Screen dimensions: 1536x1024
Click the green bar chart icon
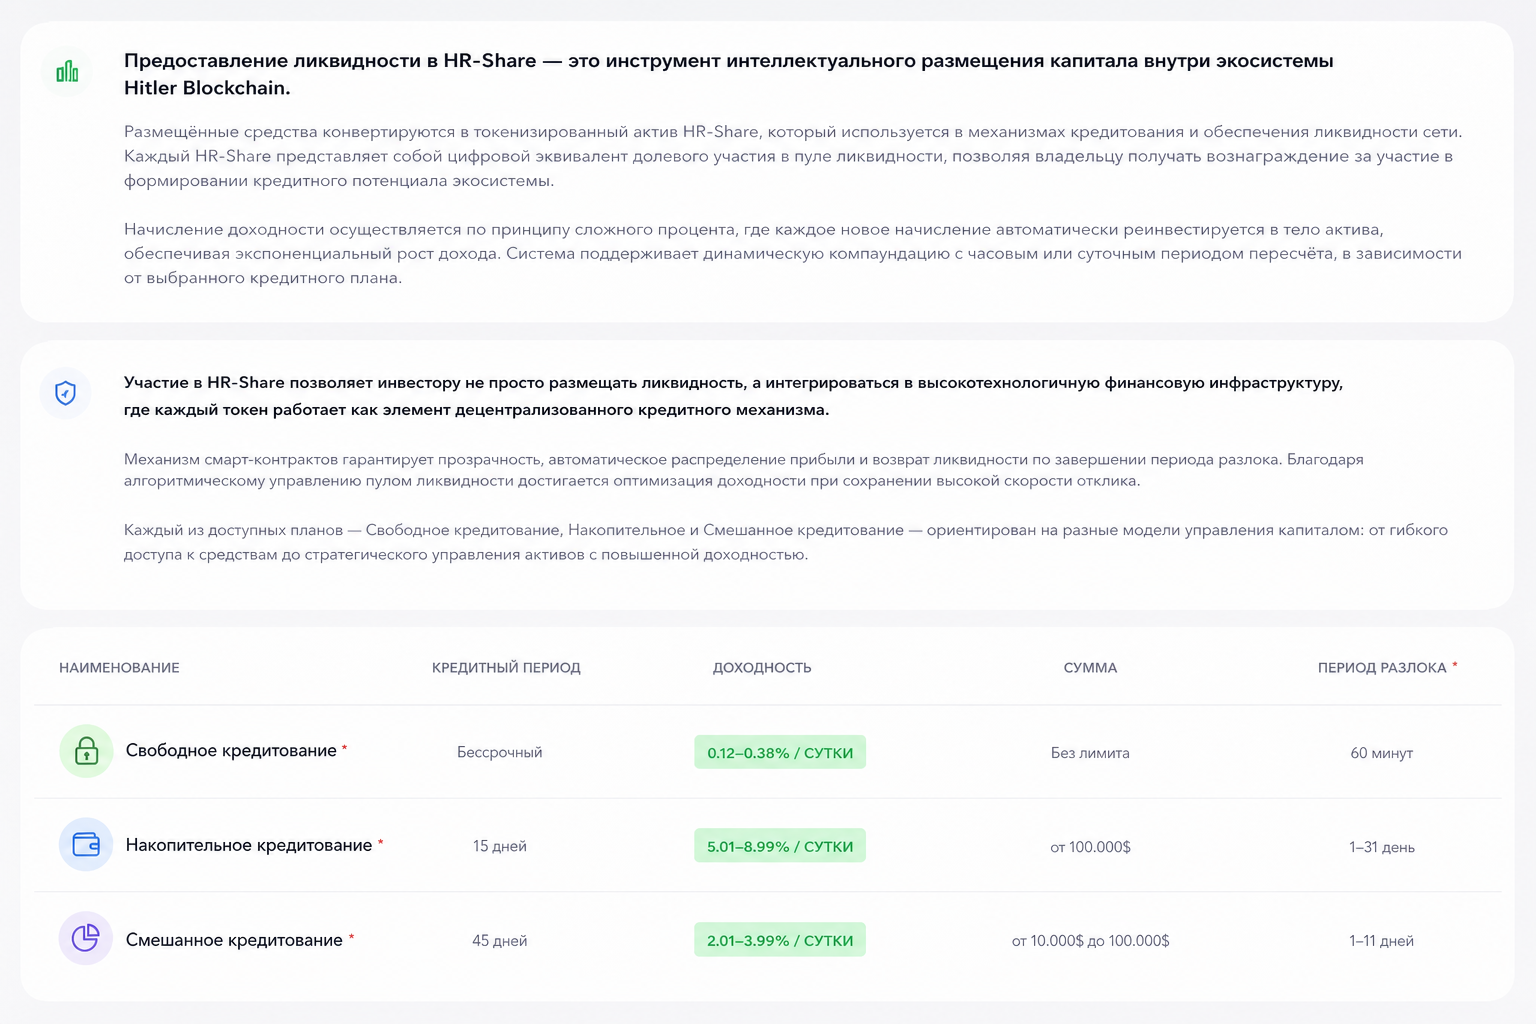click(x=67, y=72)
